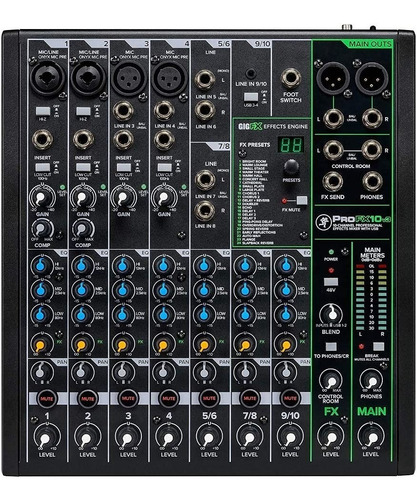Click channel 1 INSERT jack
Viewport: 417px width, 500px height.
click(42, 139)
